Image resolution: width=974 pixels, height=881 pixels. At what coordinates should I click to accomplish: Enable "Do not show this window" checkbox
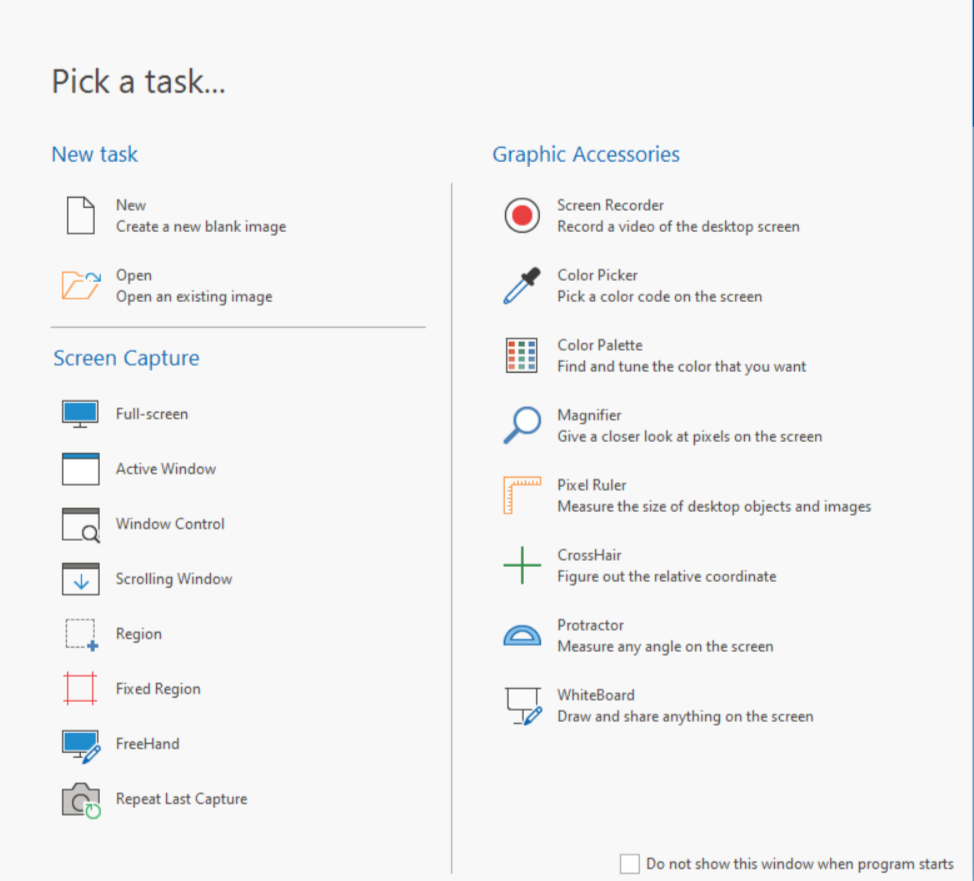point(629,864)
